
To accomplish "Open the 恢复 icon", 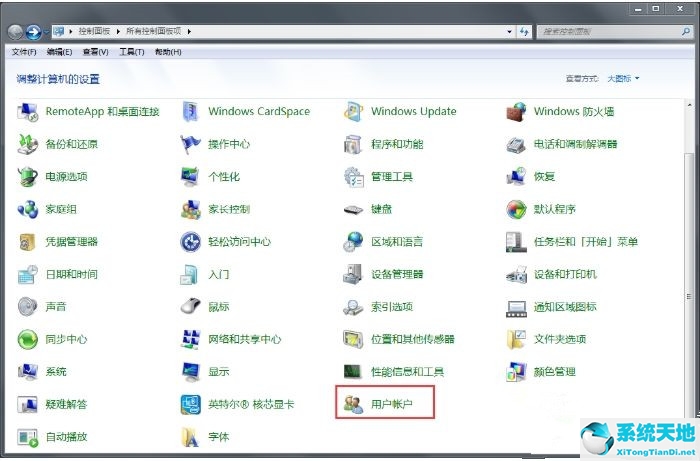I will (x=516, y=177).
